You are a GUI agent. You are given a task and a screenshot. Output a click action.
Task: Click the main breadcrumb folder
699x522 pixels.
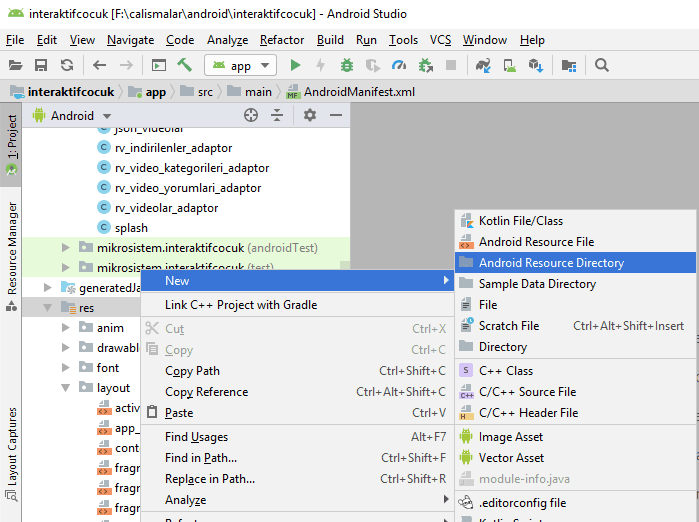[x=250, y=92]
